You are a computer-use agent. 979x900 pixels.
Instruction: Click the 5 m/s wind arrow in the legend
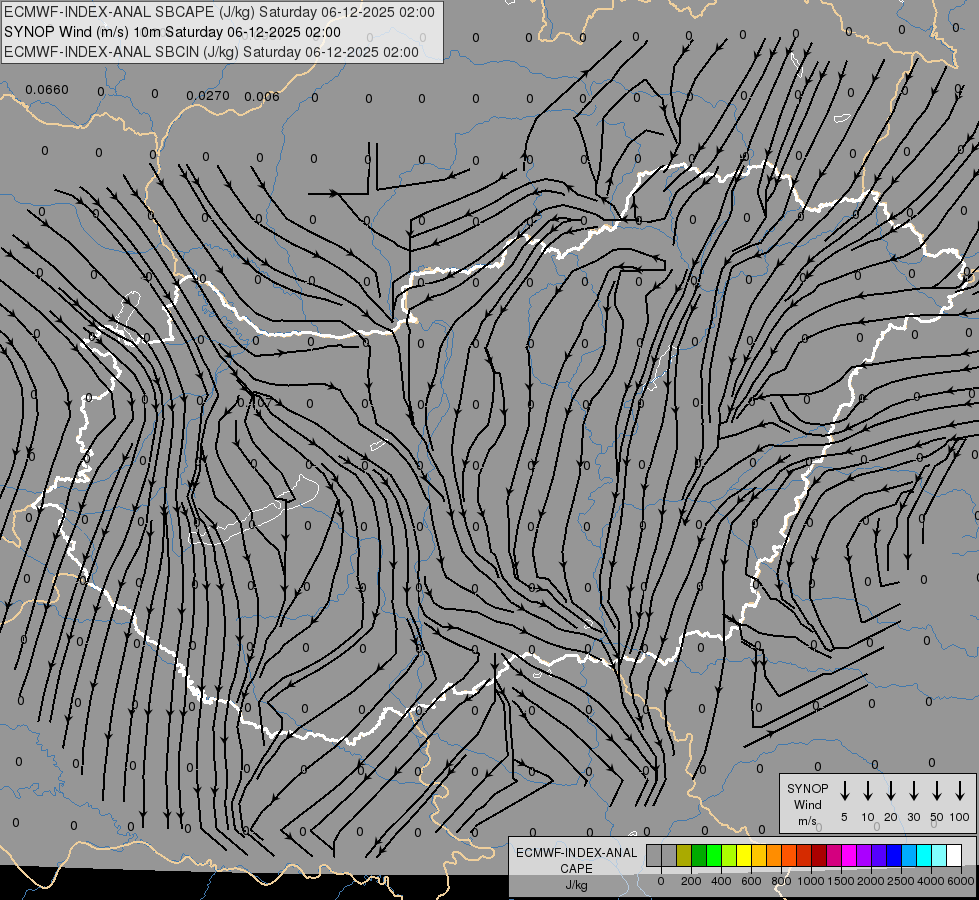(844, 791)
